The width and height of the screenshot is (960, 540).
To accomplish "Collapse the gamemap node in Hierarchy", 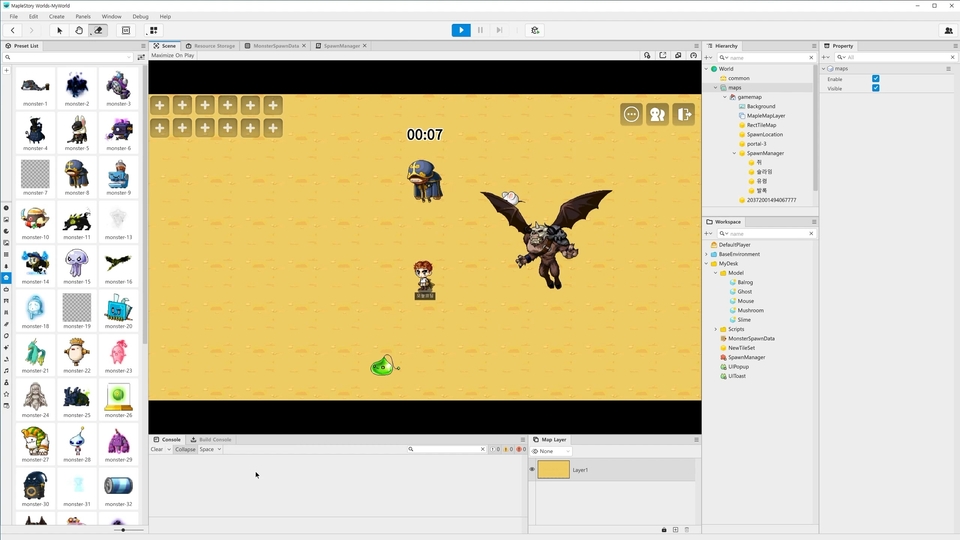I will 725,97.
